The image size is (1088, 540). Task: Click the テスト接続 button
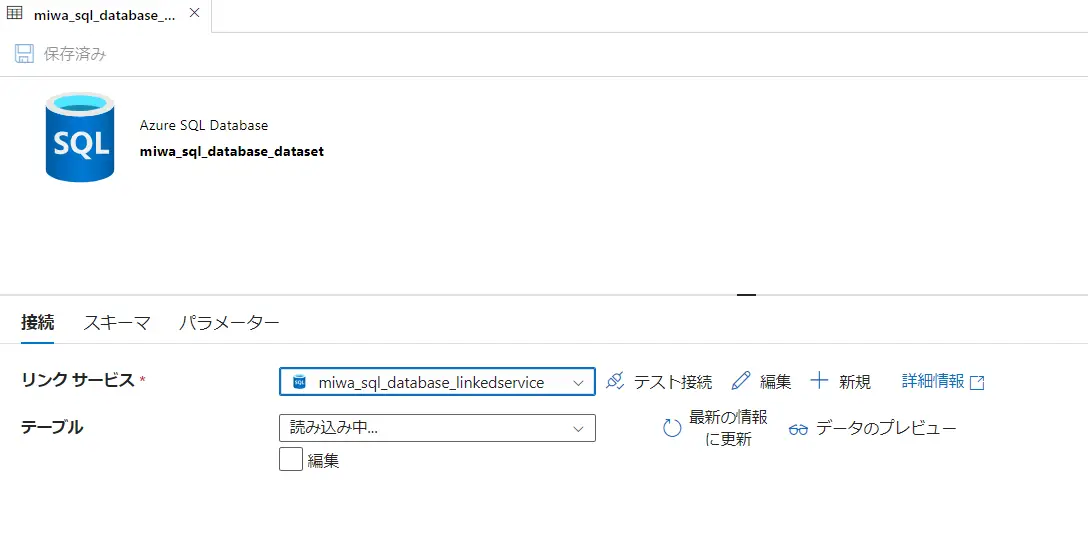(x=658, y=381)
